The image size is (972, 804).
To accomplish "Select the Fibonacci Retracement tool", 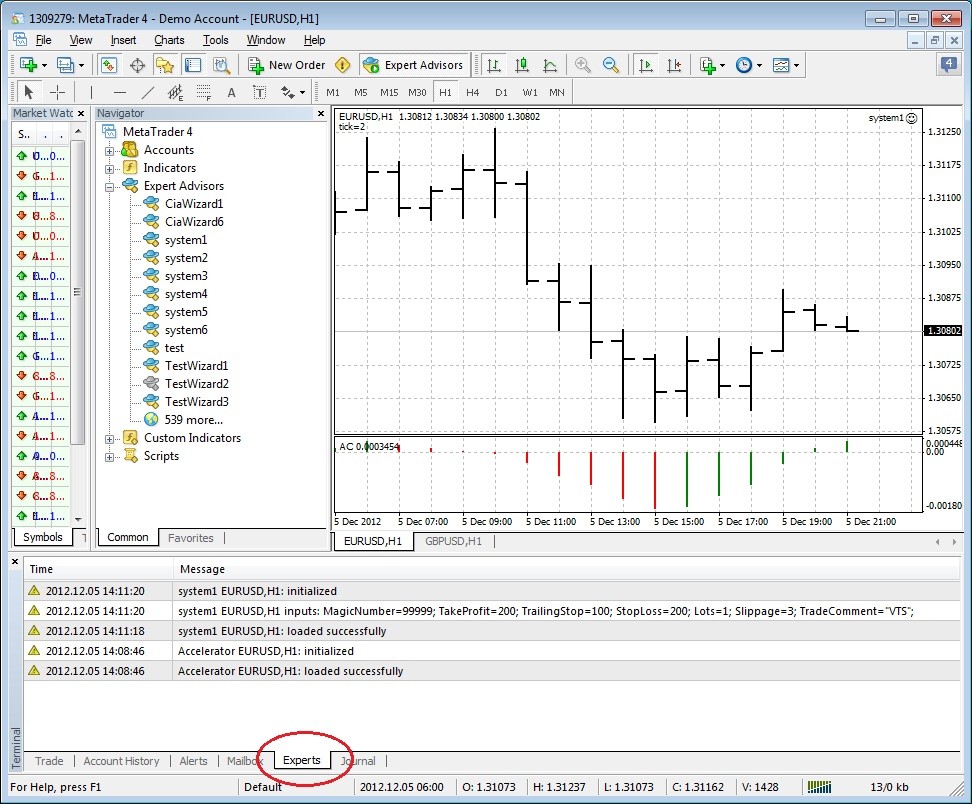I will coord(204,92).
